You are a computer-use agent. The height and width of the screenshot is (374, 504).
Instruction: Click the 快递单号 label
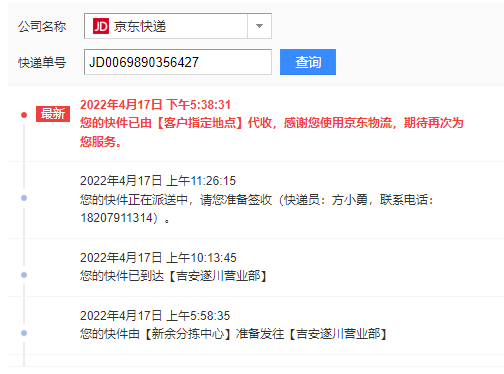pos(42,62)
